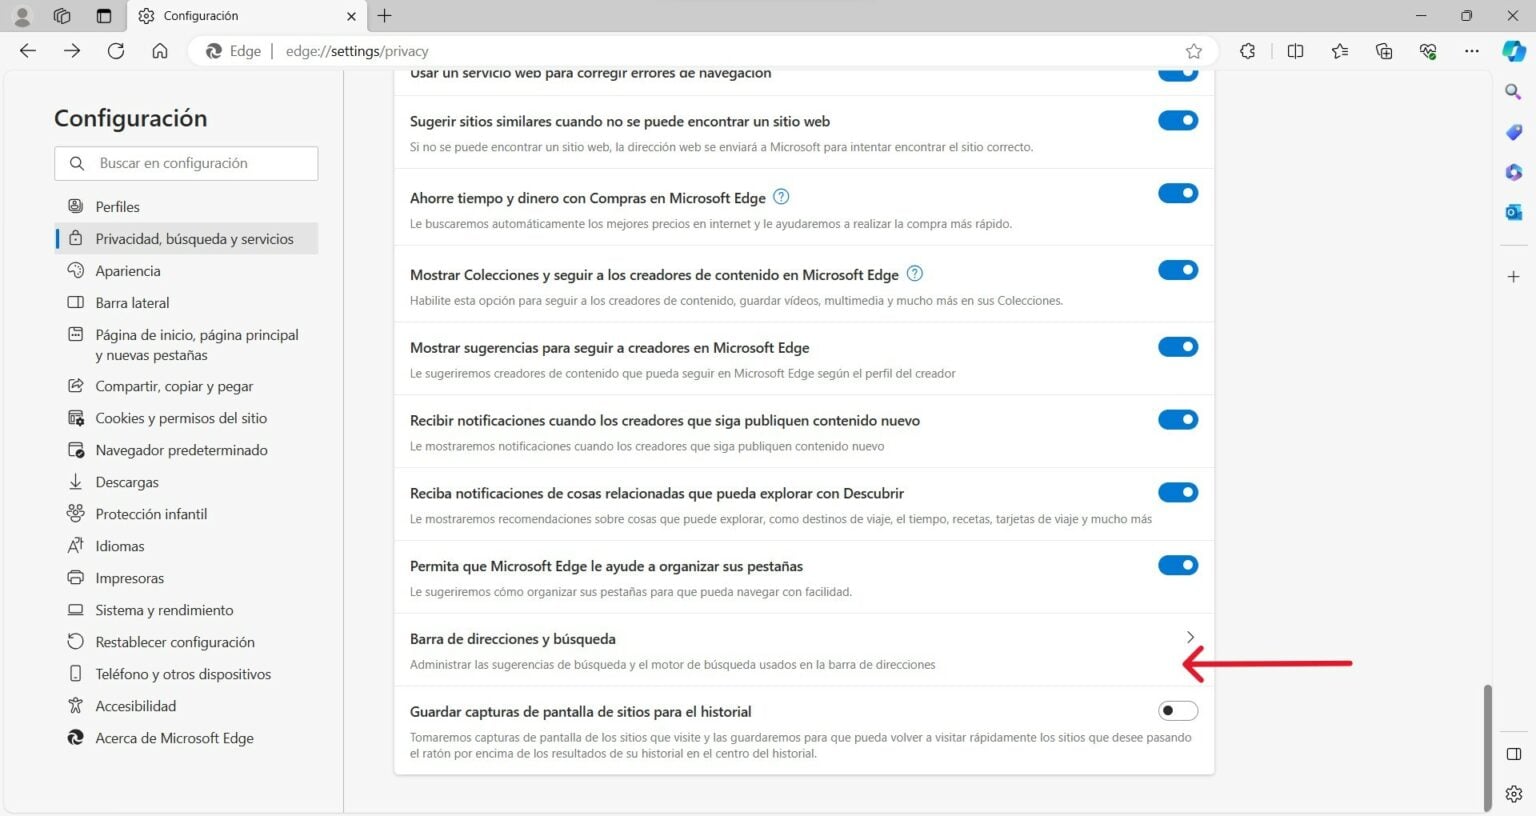Image resolution: width=1536 pixels, height=816 pixels.
Task: Disable 'Permita que Microsoft Edge le ayude a organizar'
Action: point(1178,565)
